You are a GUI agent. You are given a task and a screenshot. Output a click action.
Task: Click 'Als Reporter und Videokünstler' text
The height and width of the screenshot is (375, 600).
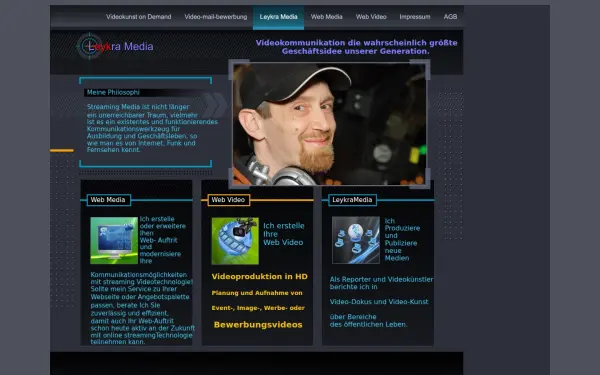(x=382, y=280)
